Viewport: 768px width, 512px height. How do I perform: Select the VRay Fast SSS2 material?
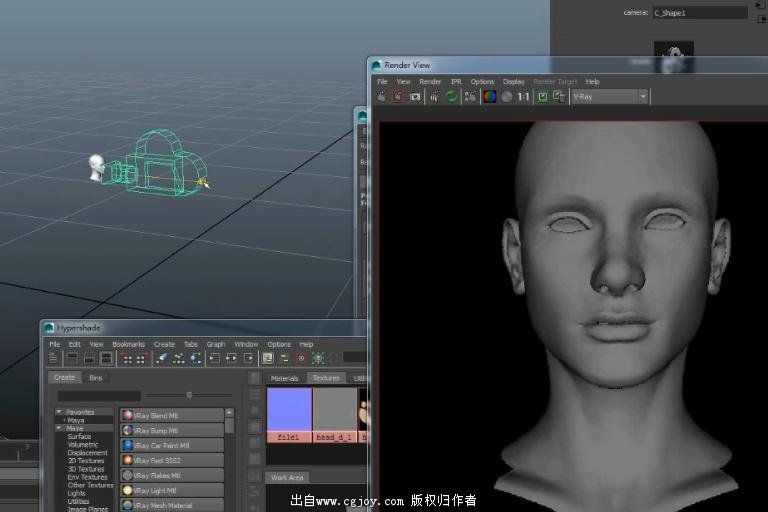(x=171, y=460)
